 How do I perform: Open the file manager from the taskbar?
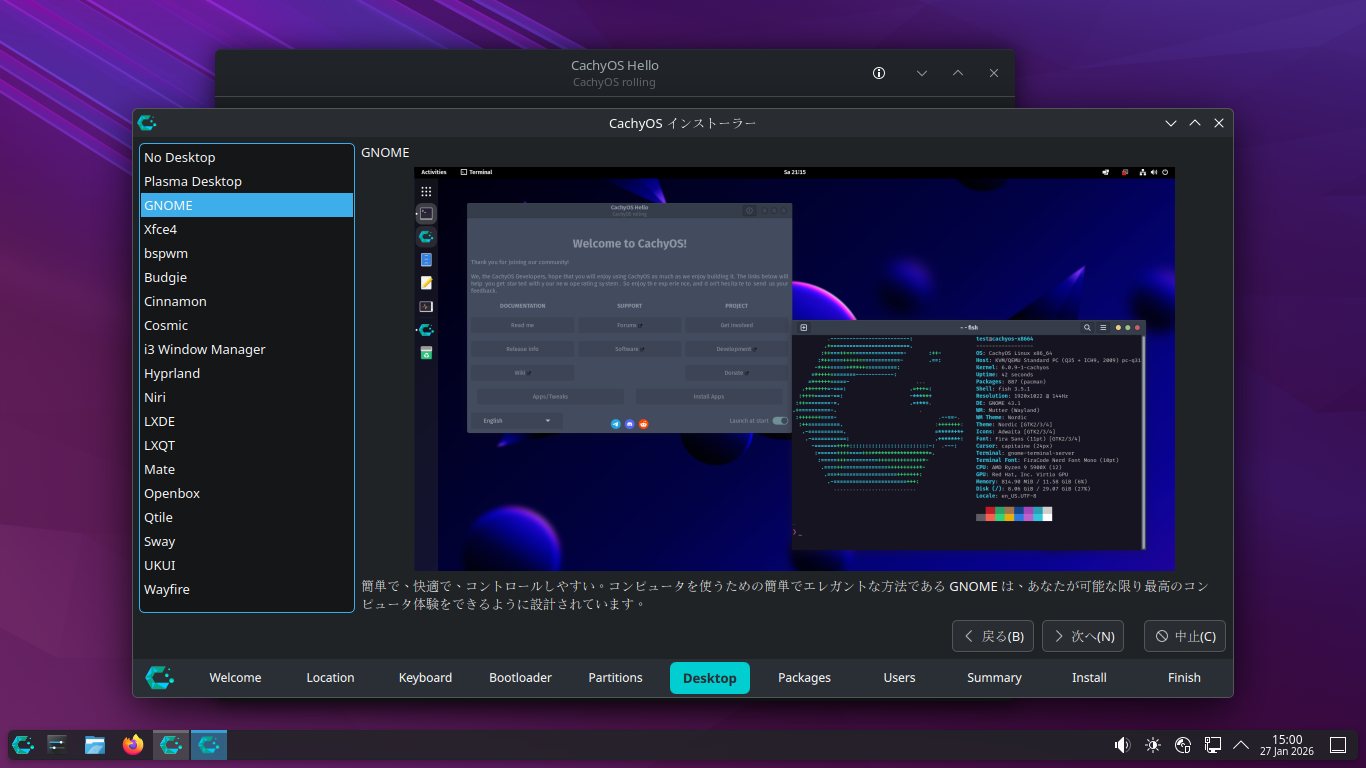tap(95, 745)
